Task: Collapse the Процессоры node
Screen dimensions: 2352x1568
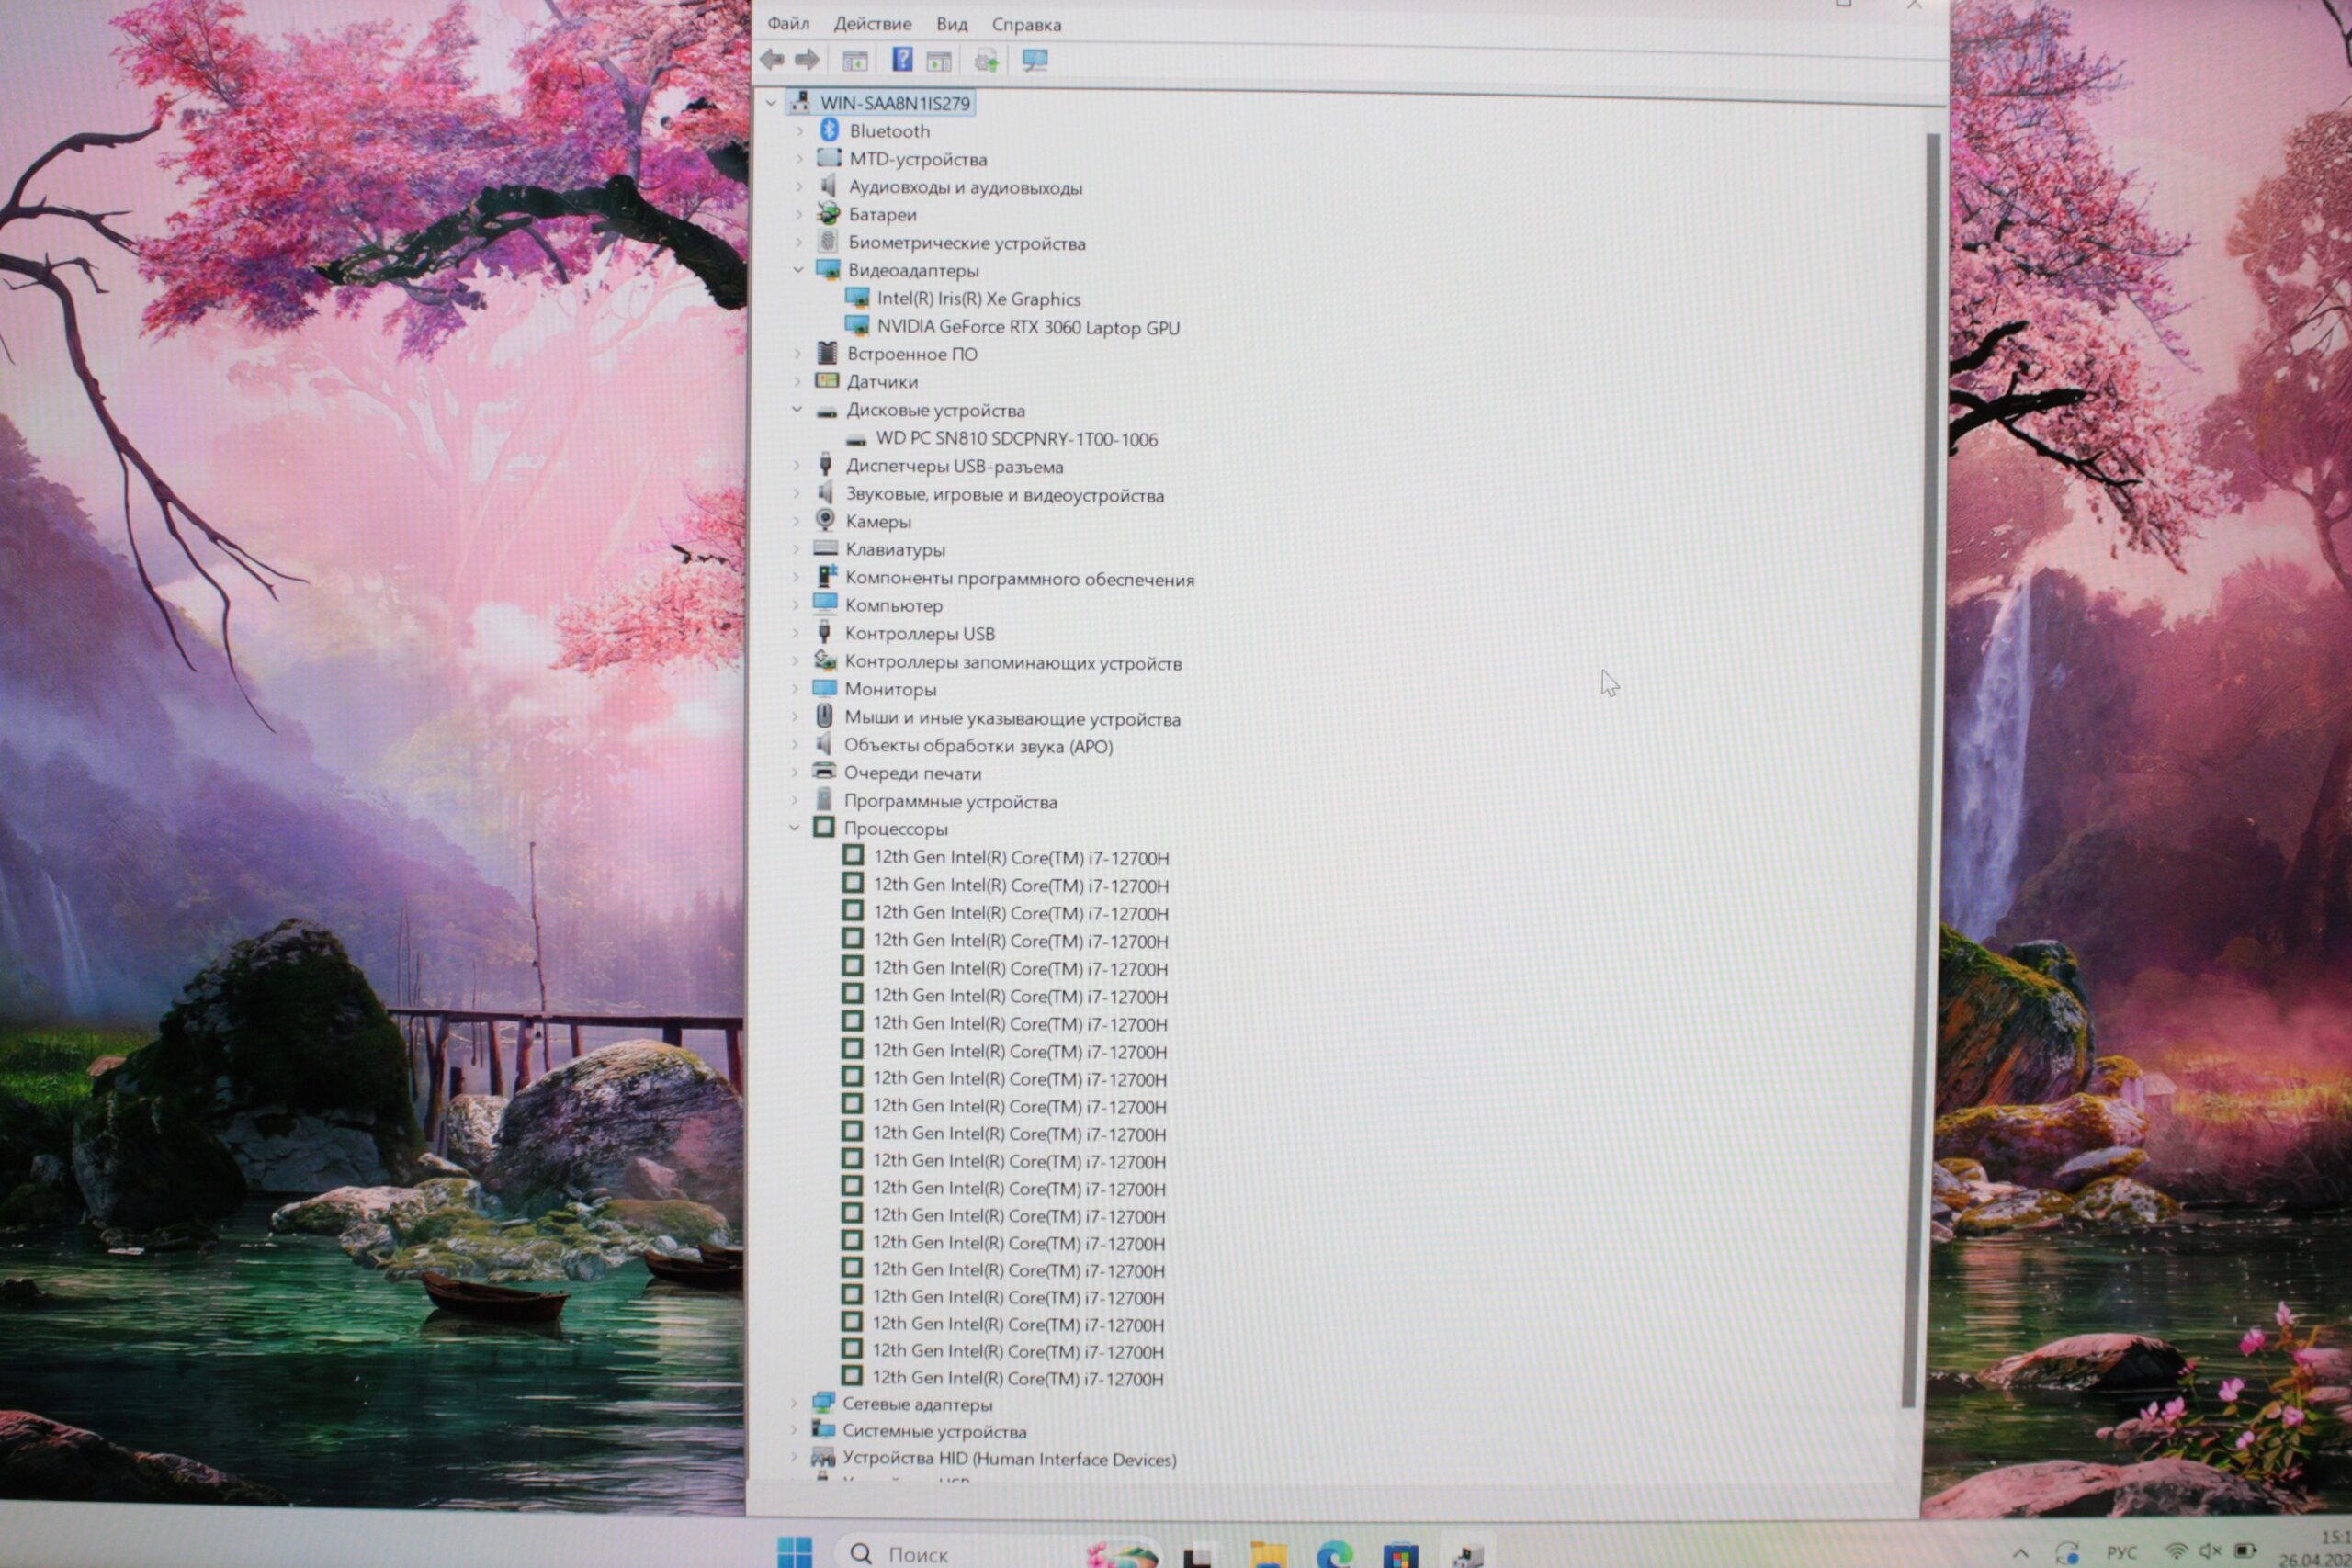Action: click(x=794, y=828)
